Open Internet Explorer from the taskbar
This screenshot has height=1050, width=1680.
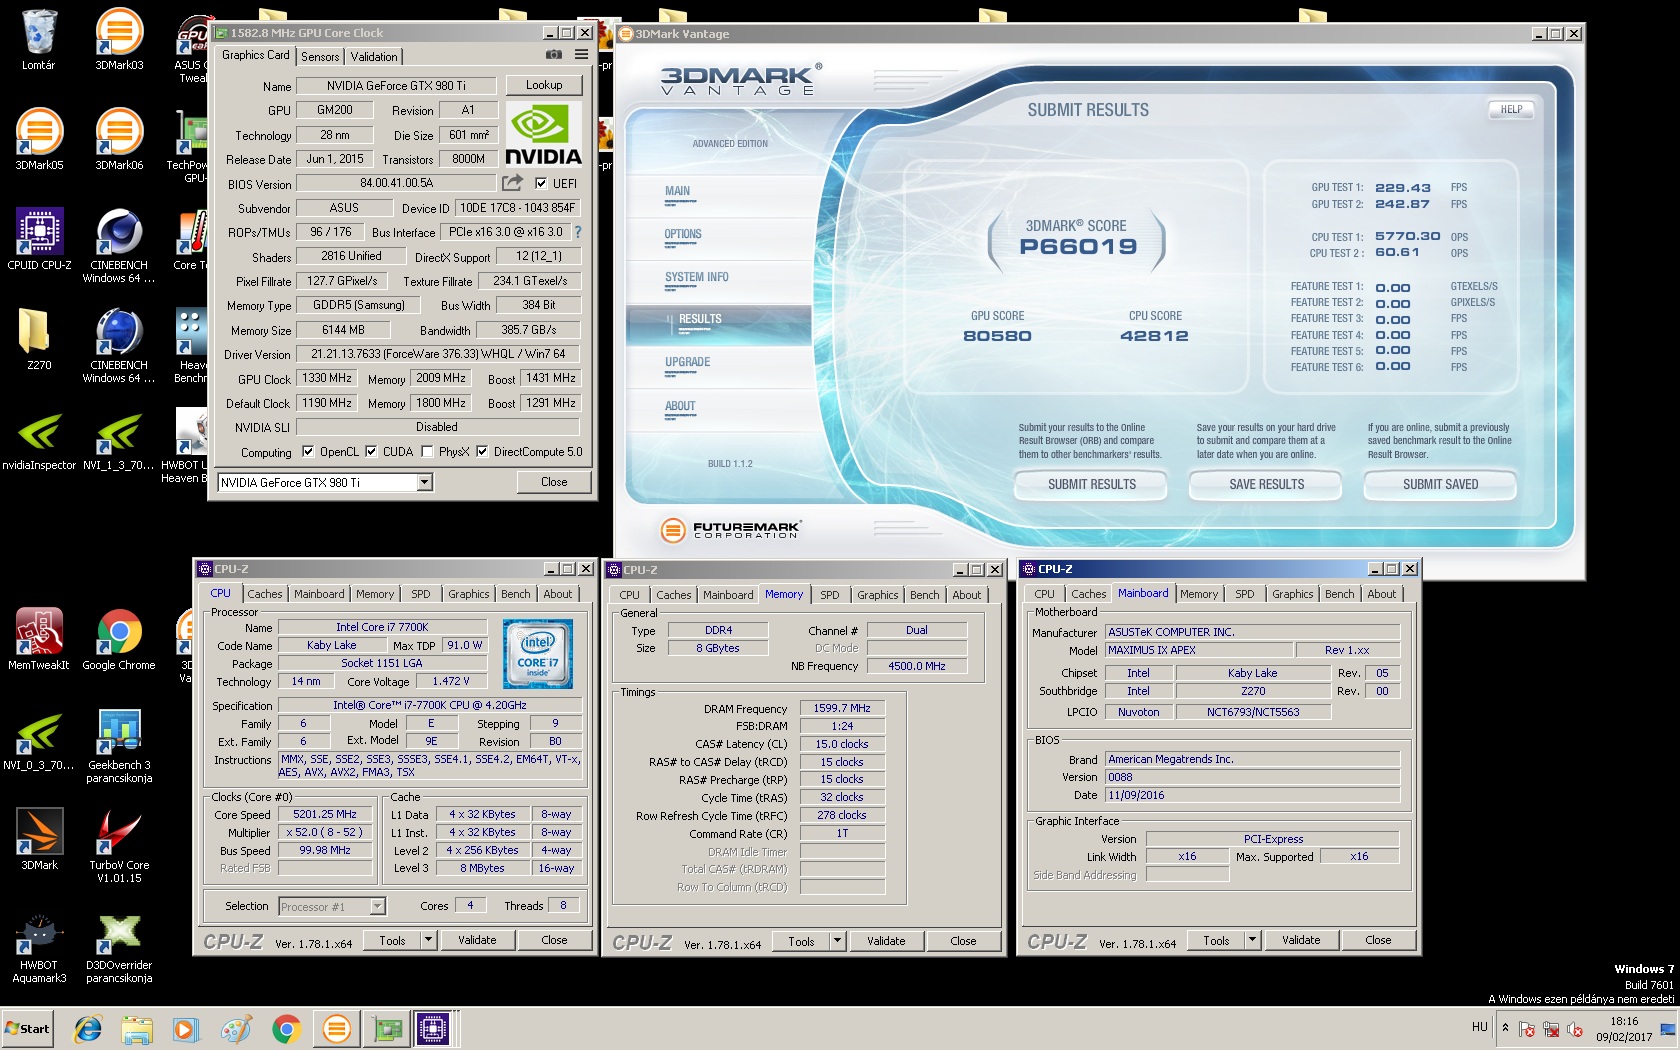click(x=88, y=1028)
